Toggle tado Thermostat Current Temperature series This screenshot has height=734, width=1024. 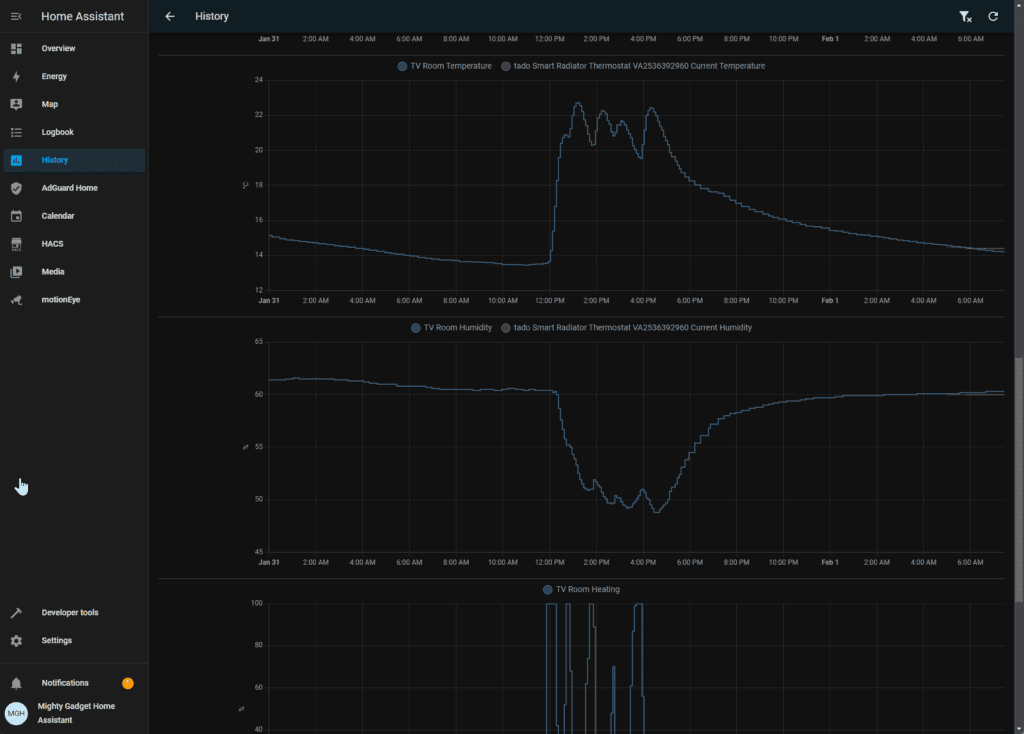coord(631,66)
